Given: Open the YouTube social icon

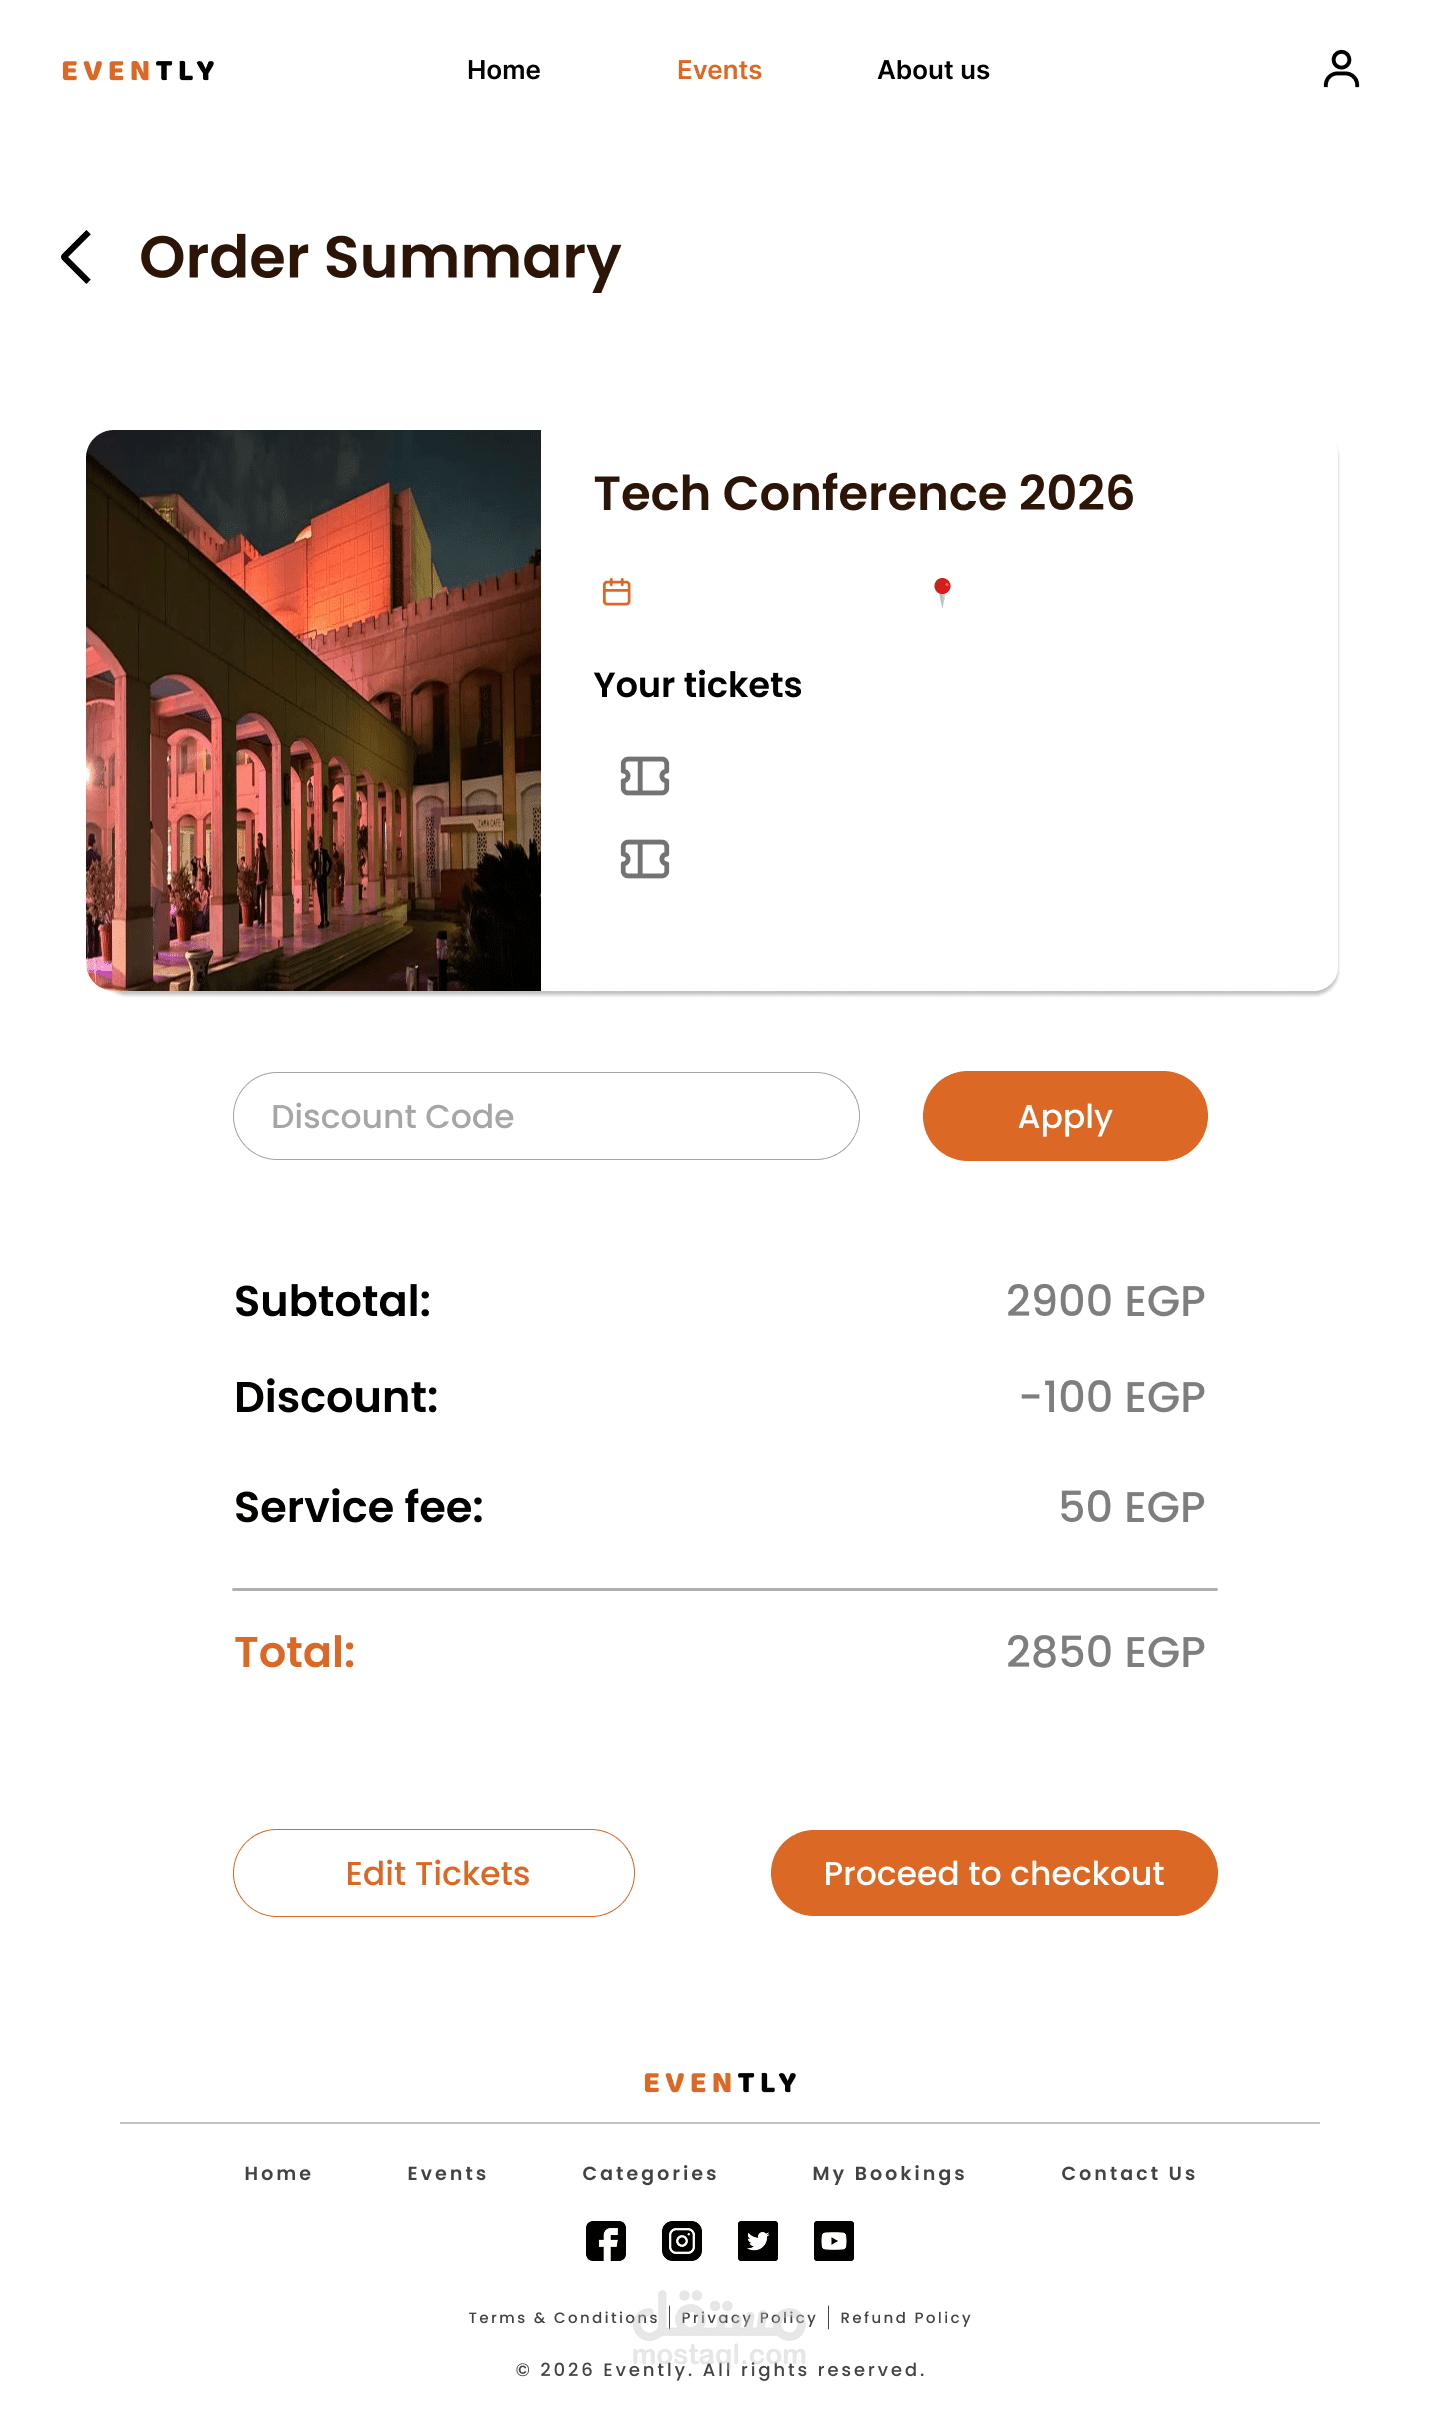Looking at the screenshot, I should pyautogui.click(x=834, y=2241).
